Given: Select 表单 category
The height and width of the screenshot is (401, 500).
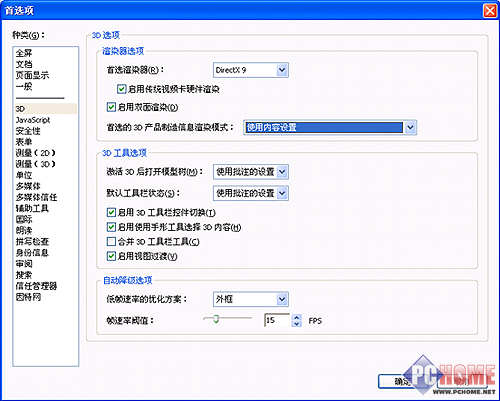Looking at the screenshot, I should point(24,142).
